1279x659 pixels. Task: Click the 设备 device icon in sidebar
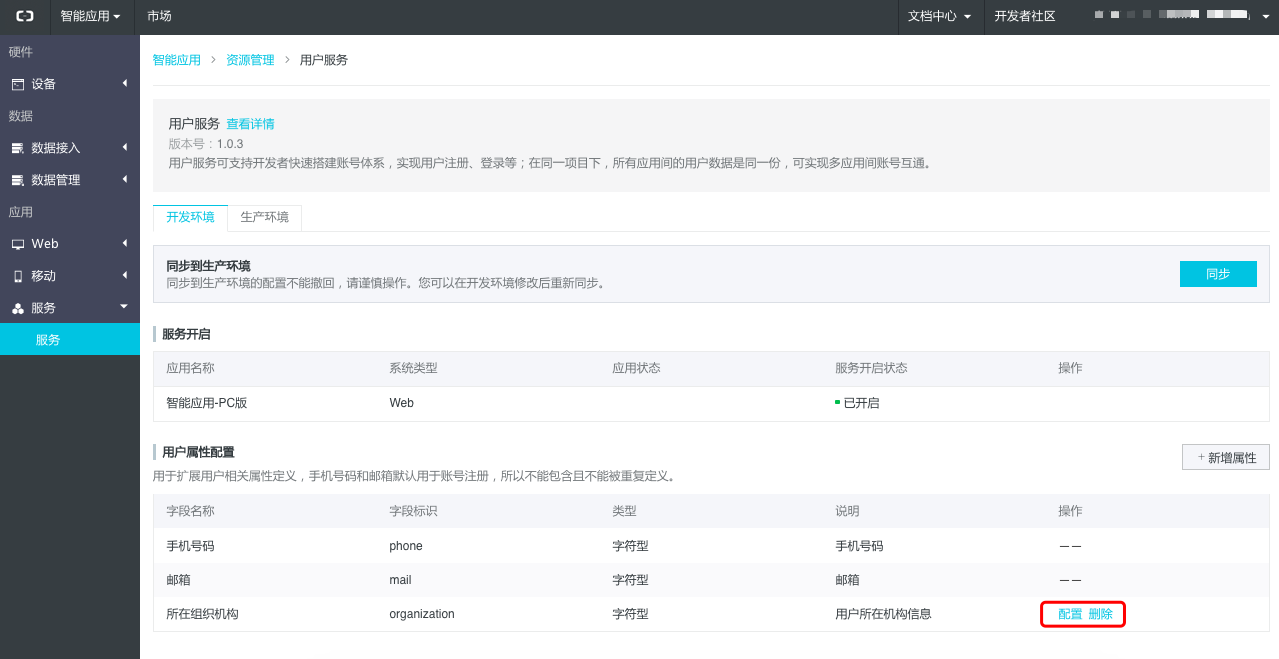click(17, 84)
